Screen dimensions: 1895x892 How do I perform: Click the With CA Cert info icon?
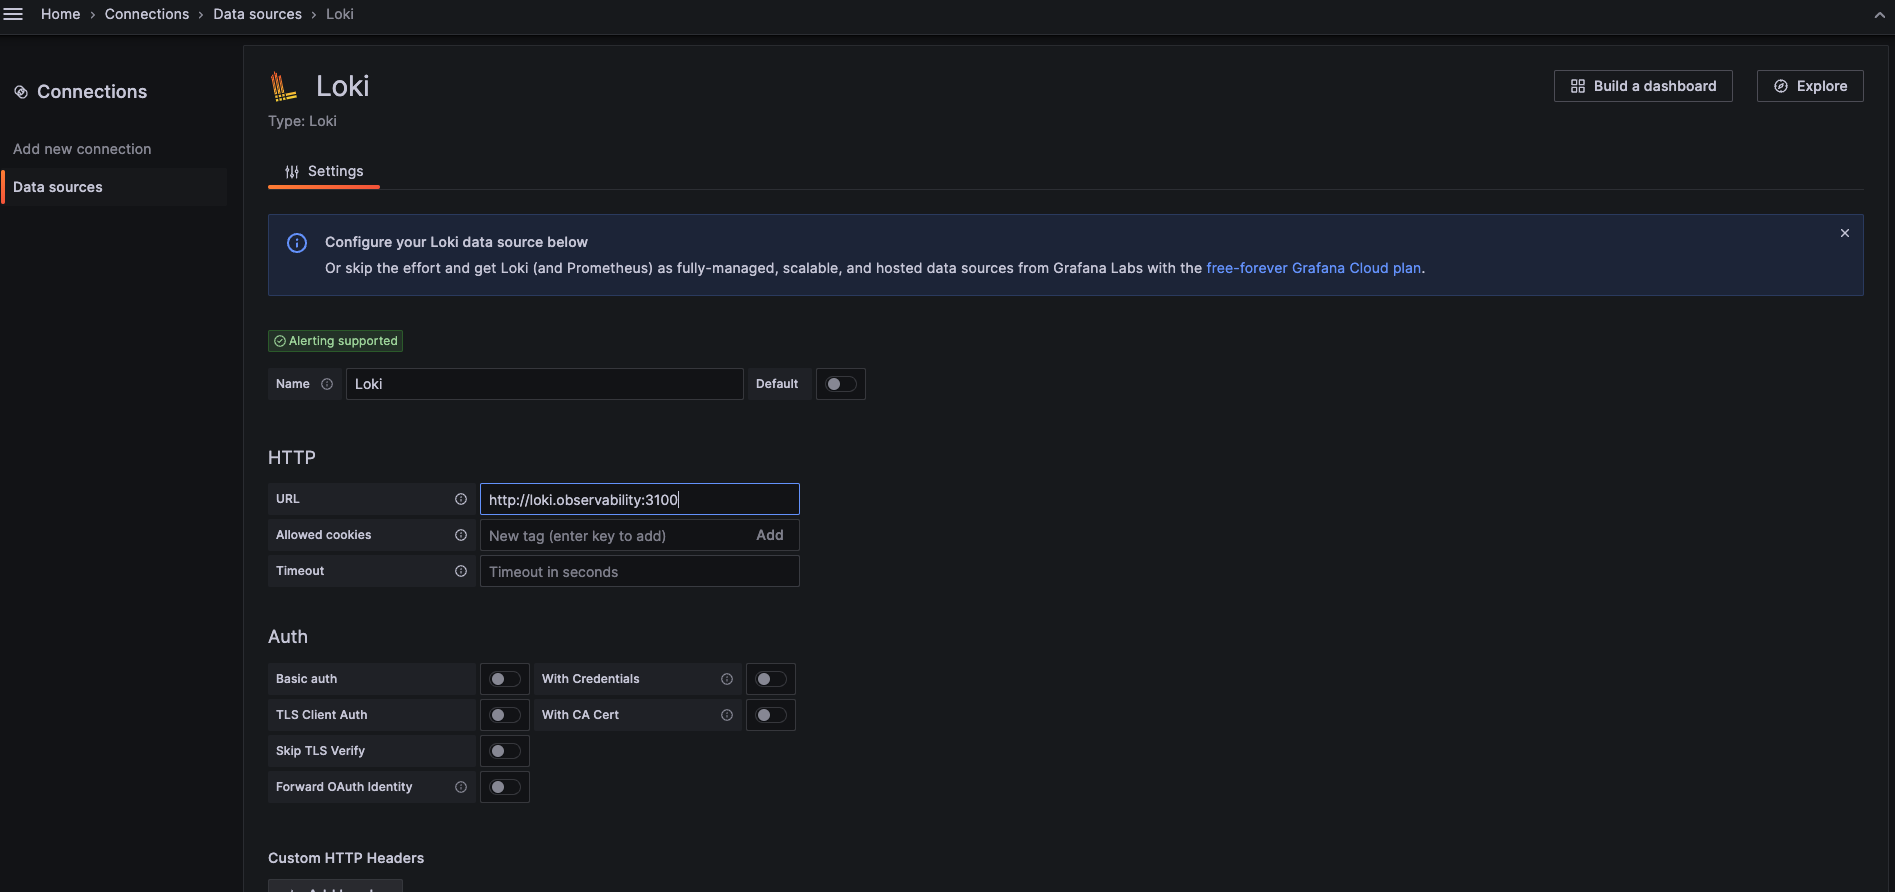[727, 715]
